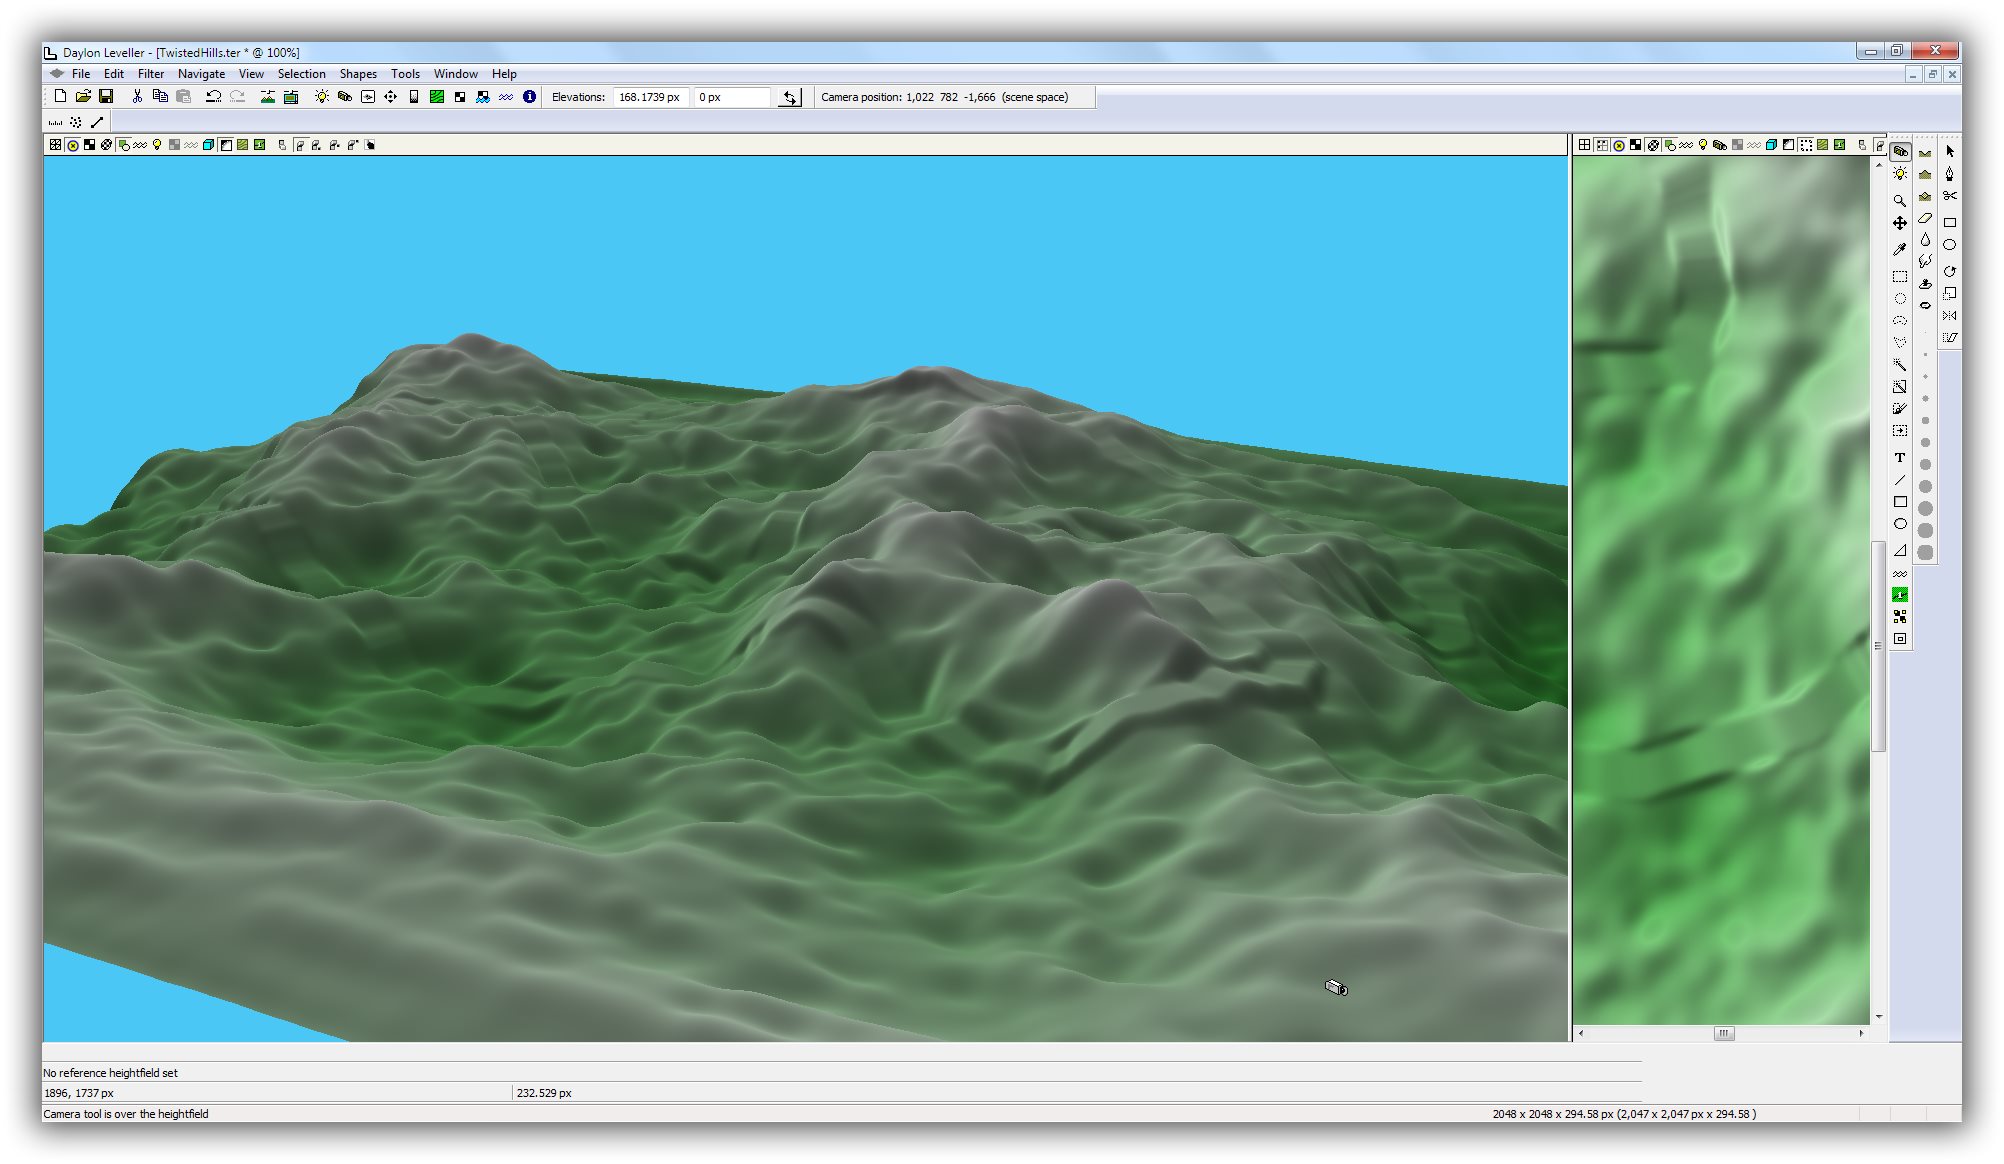2004x1164 pixels.
Task: Click the Cut scissors toolbar icon
Action: (137, 97)
